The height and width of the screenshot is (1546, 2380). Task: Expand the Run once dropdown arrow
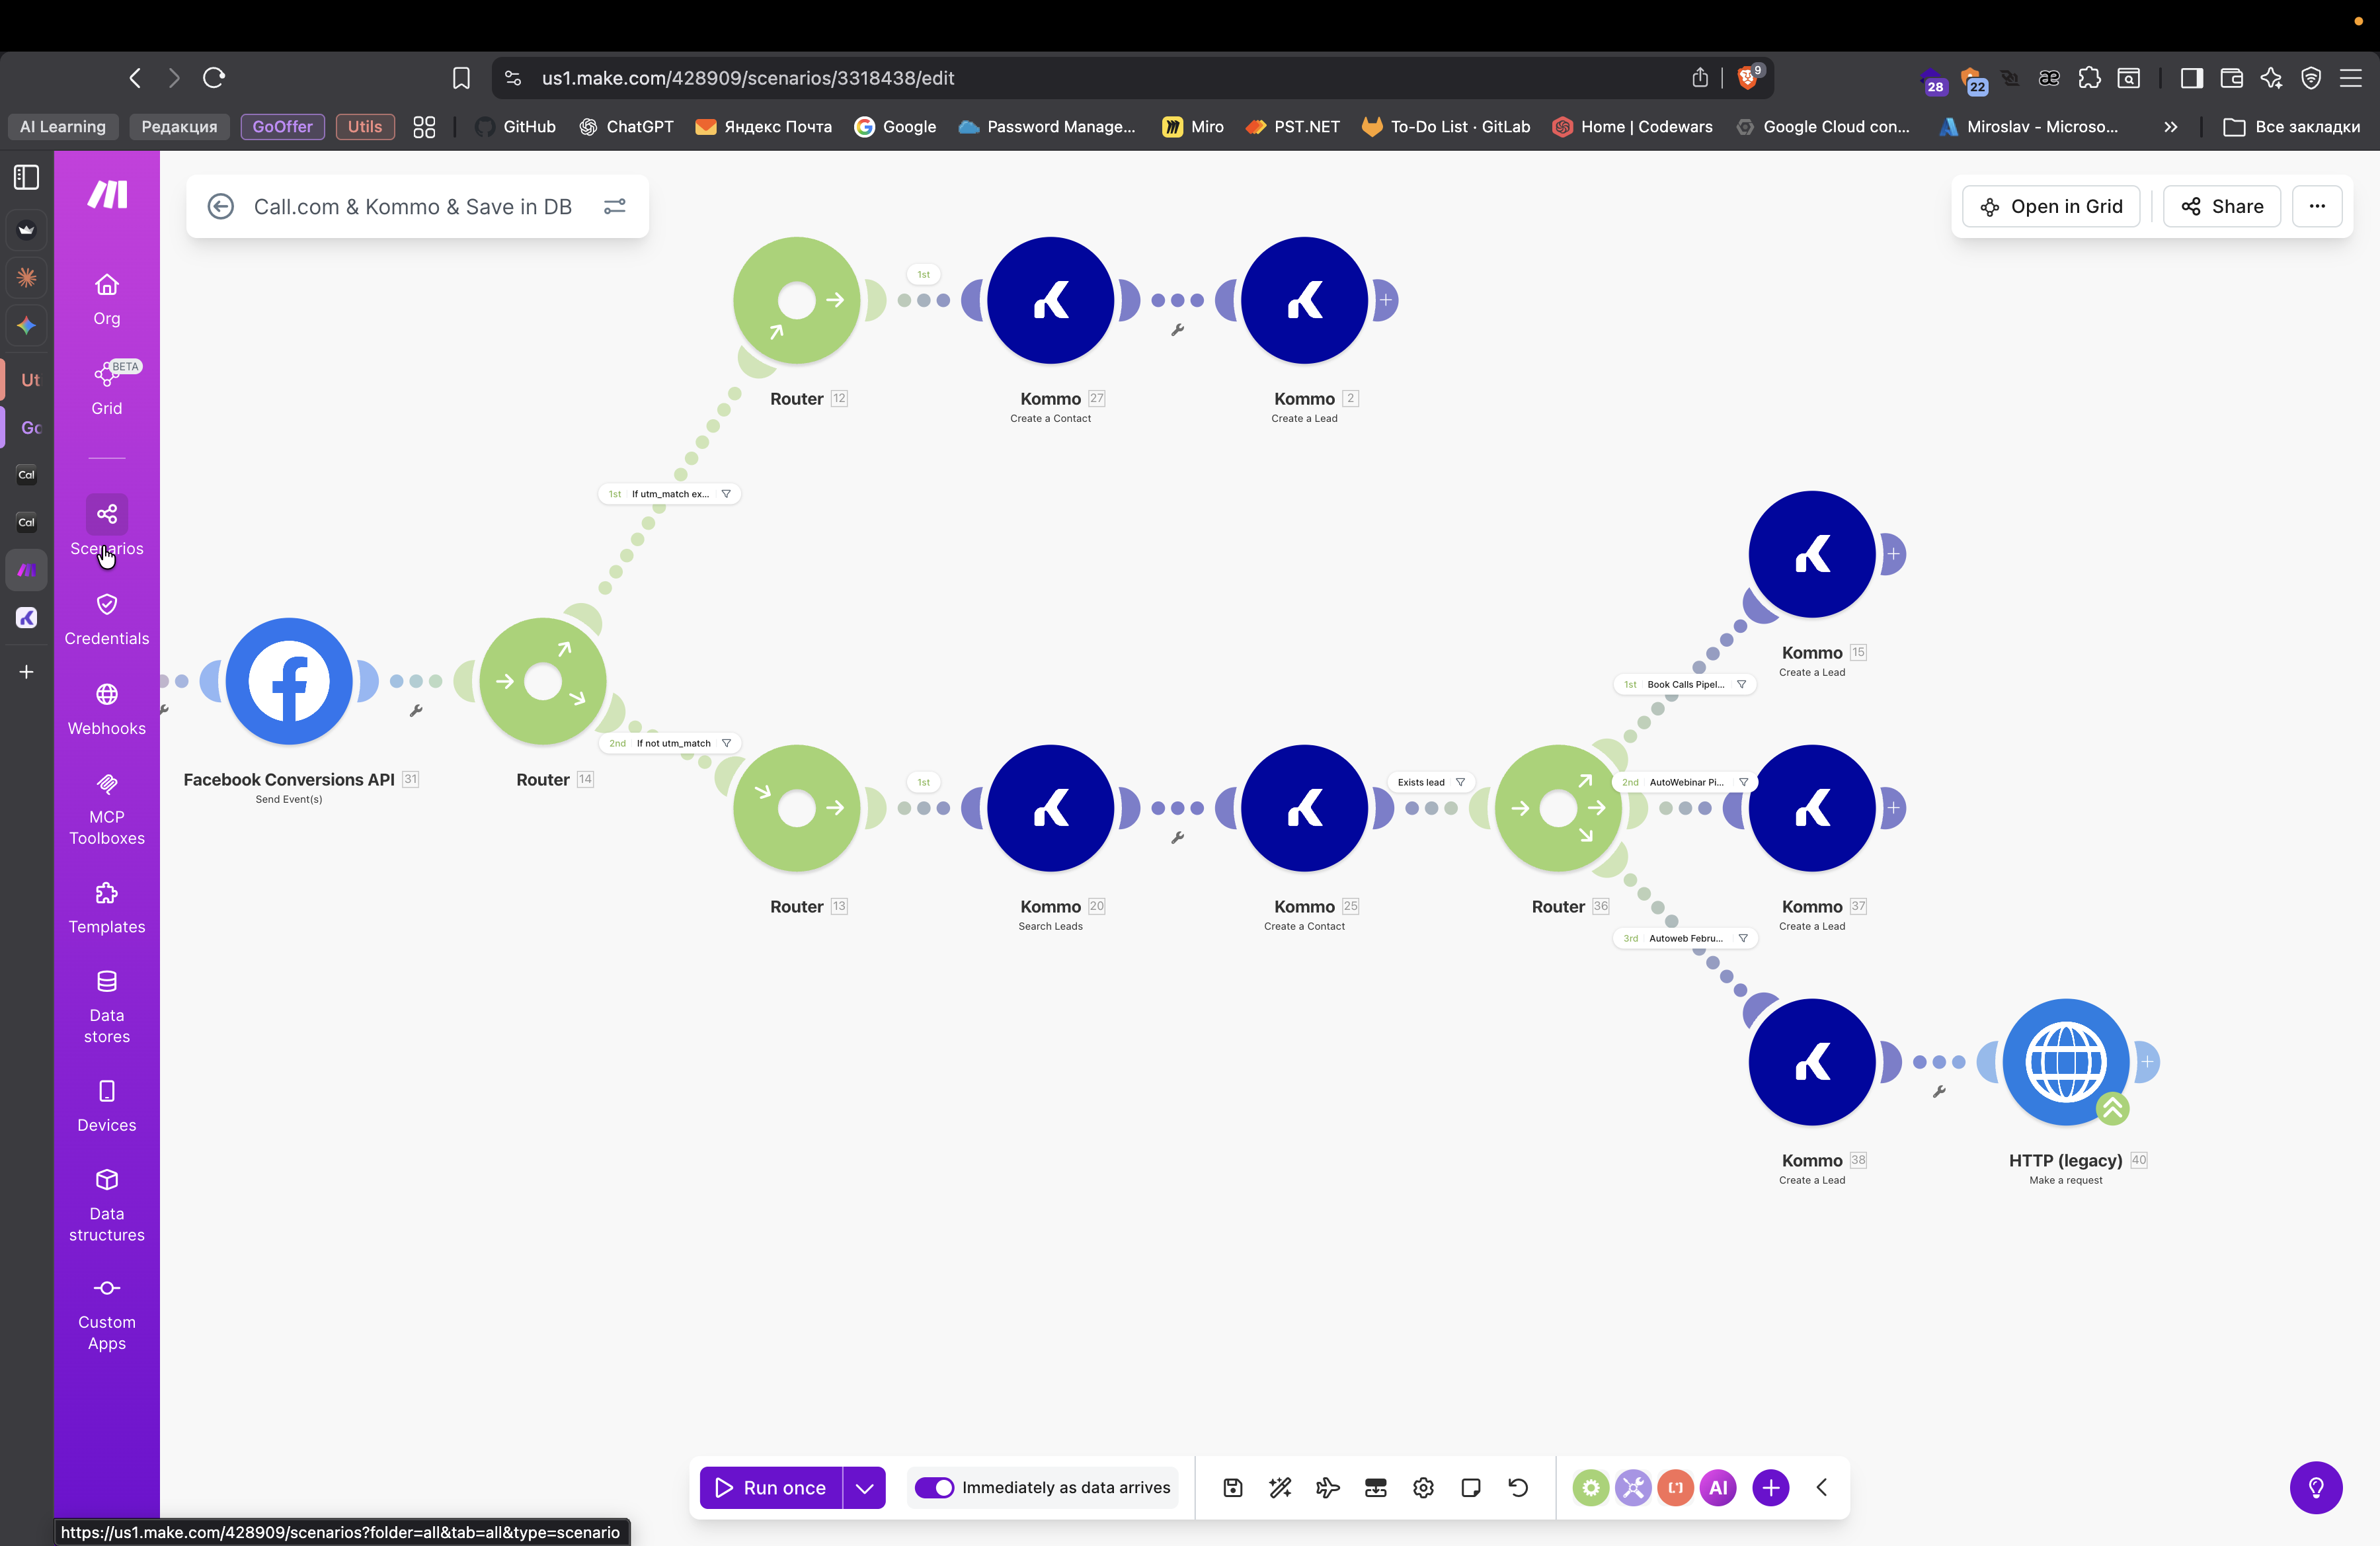(x=865, y=1487)
